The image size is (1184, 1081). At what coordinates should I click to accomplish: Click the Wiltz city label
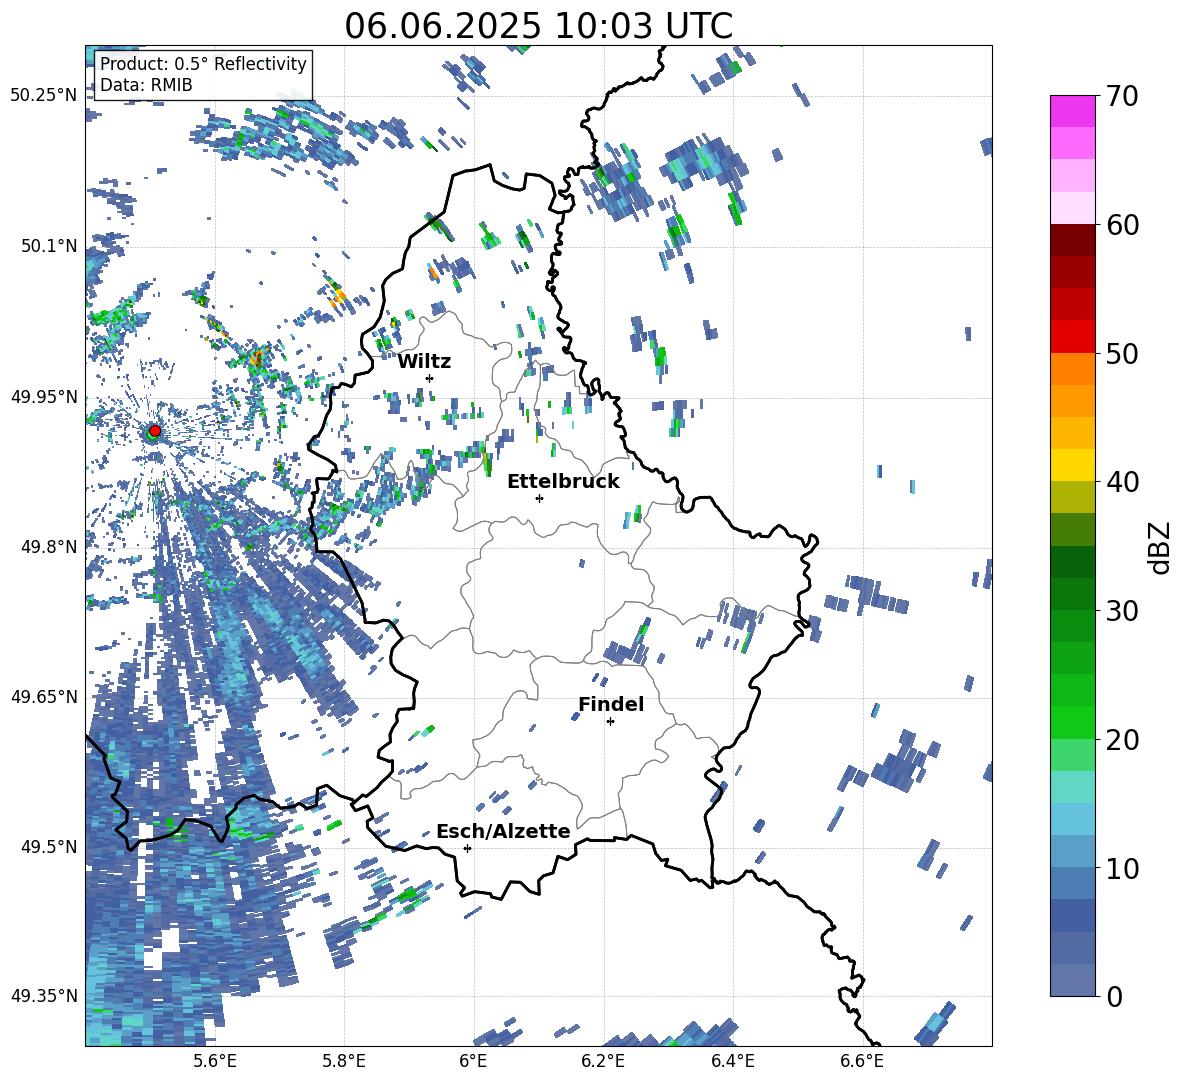(424, 362)
